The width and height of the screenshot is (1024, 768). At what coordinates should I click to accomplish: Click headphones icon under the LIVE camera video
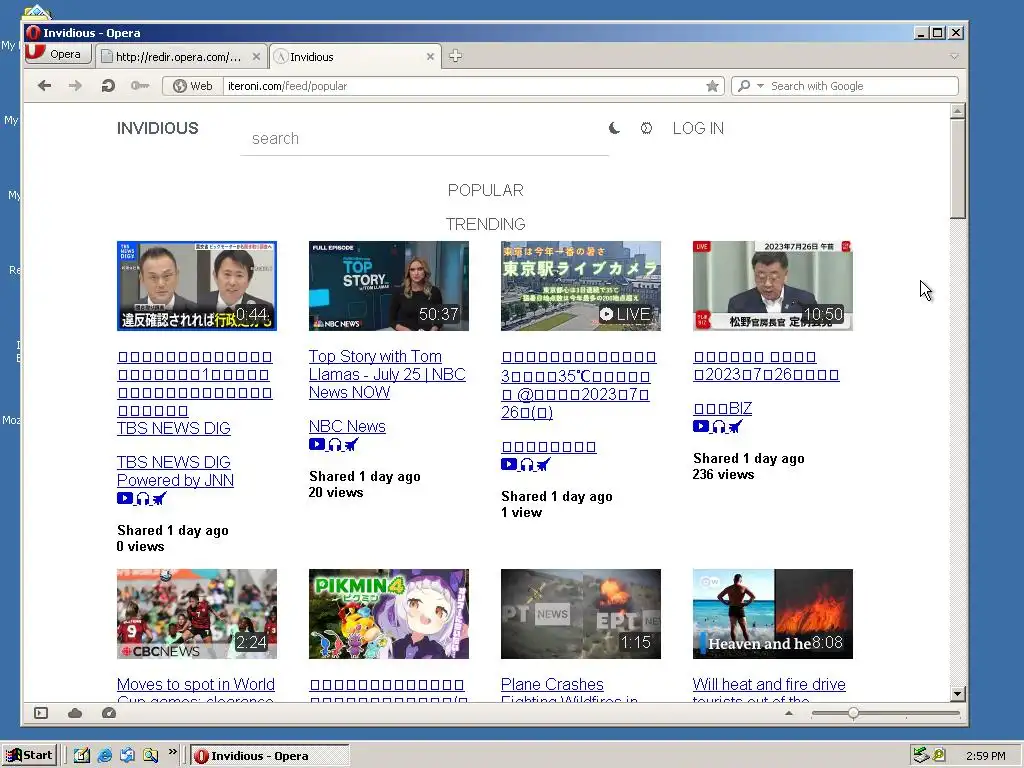click(526, 465)
